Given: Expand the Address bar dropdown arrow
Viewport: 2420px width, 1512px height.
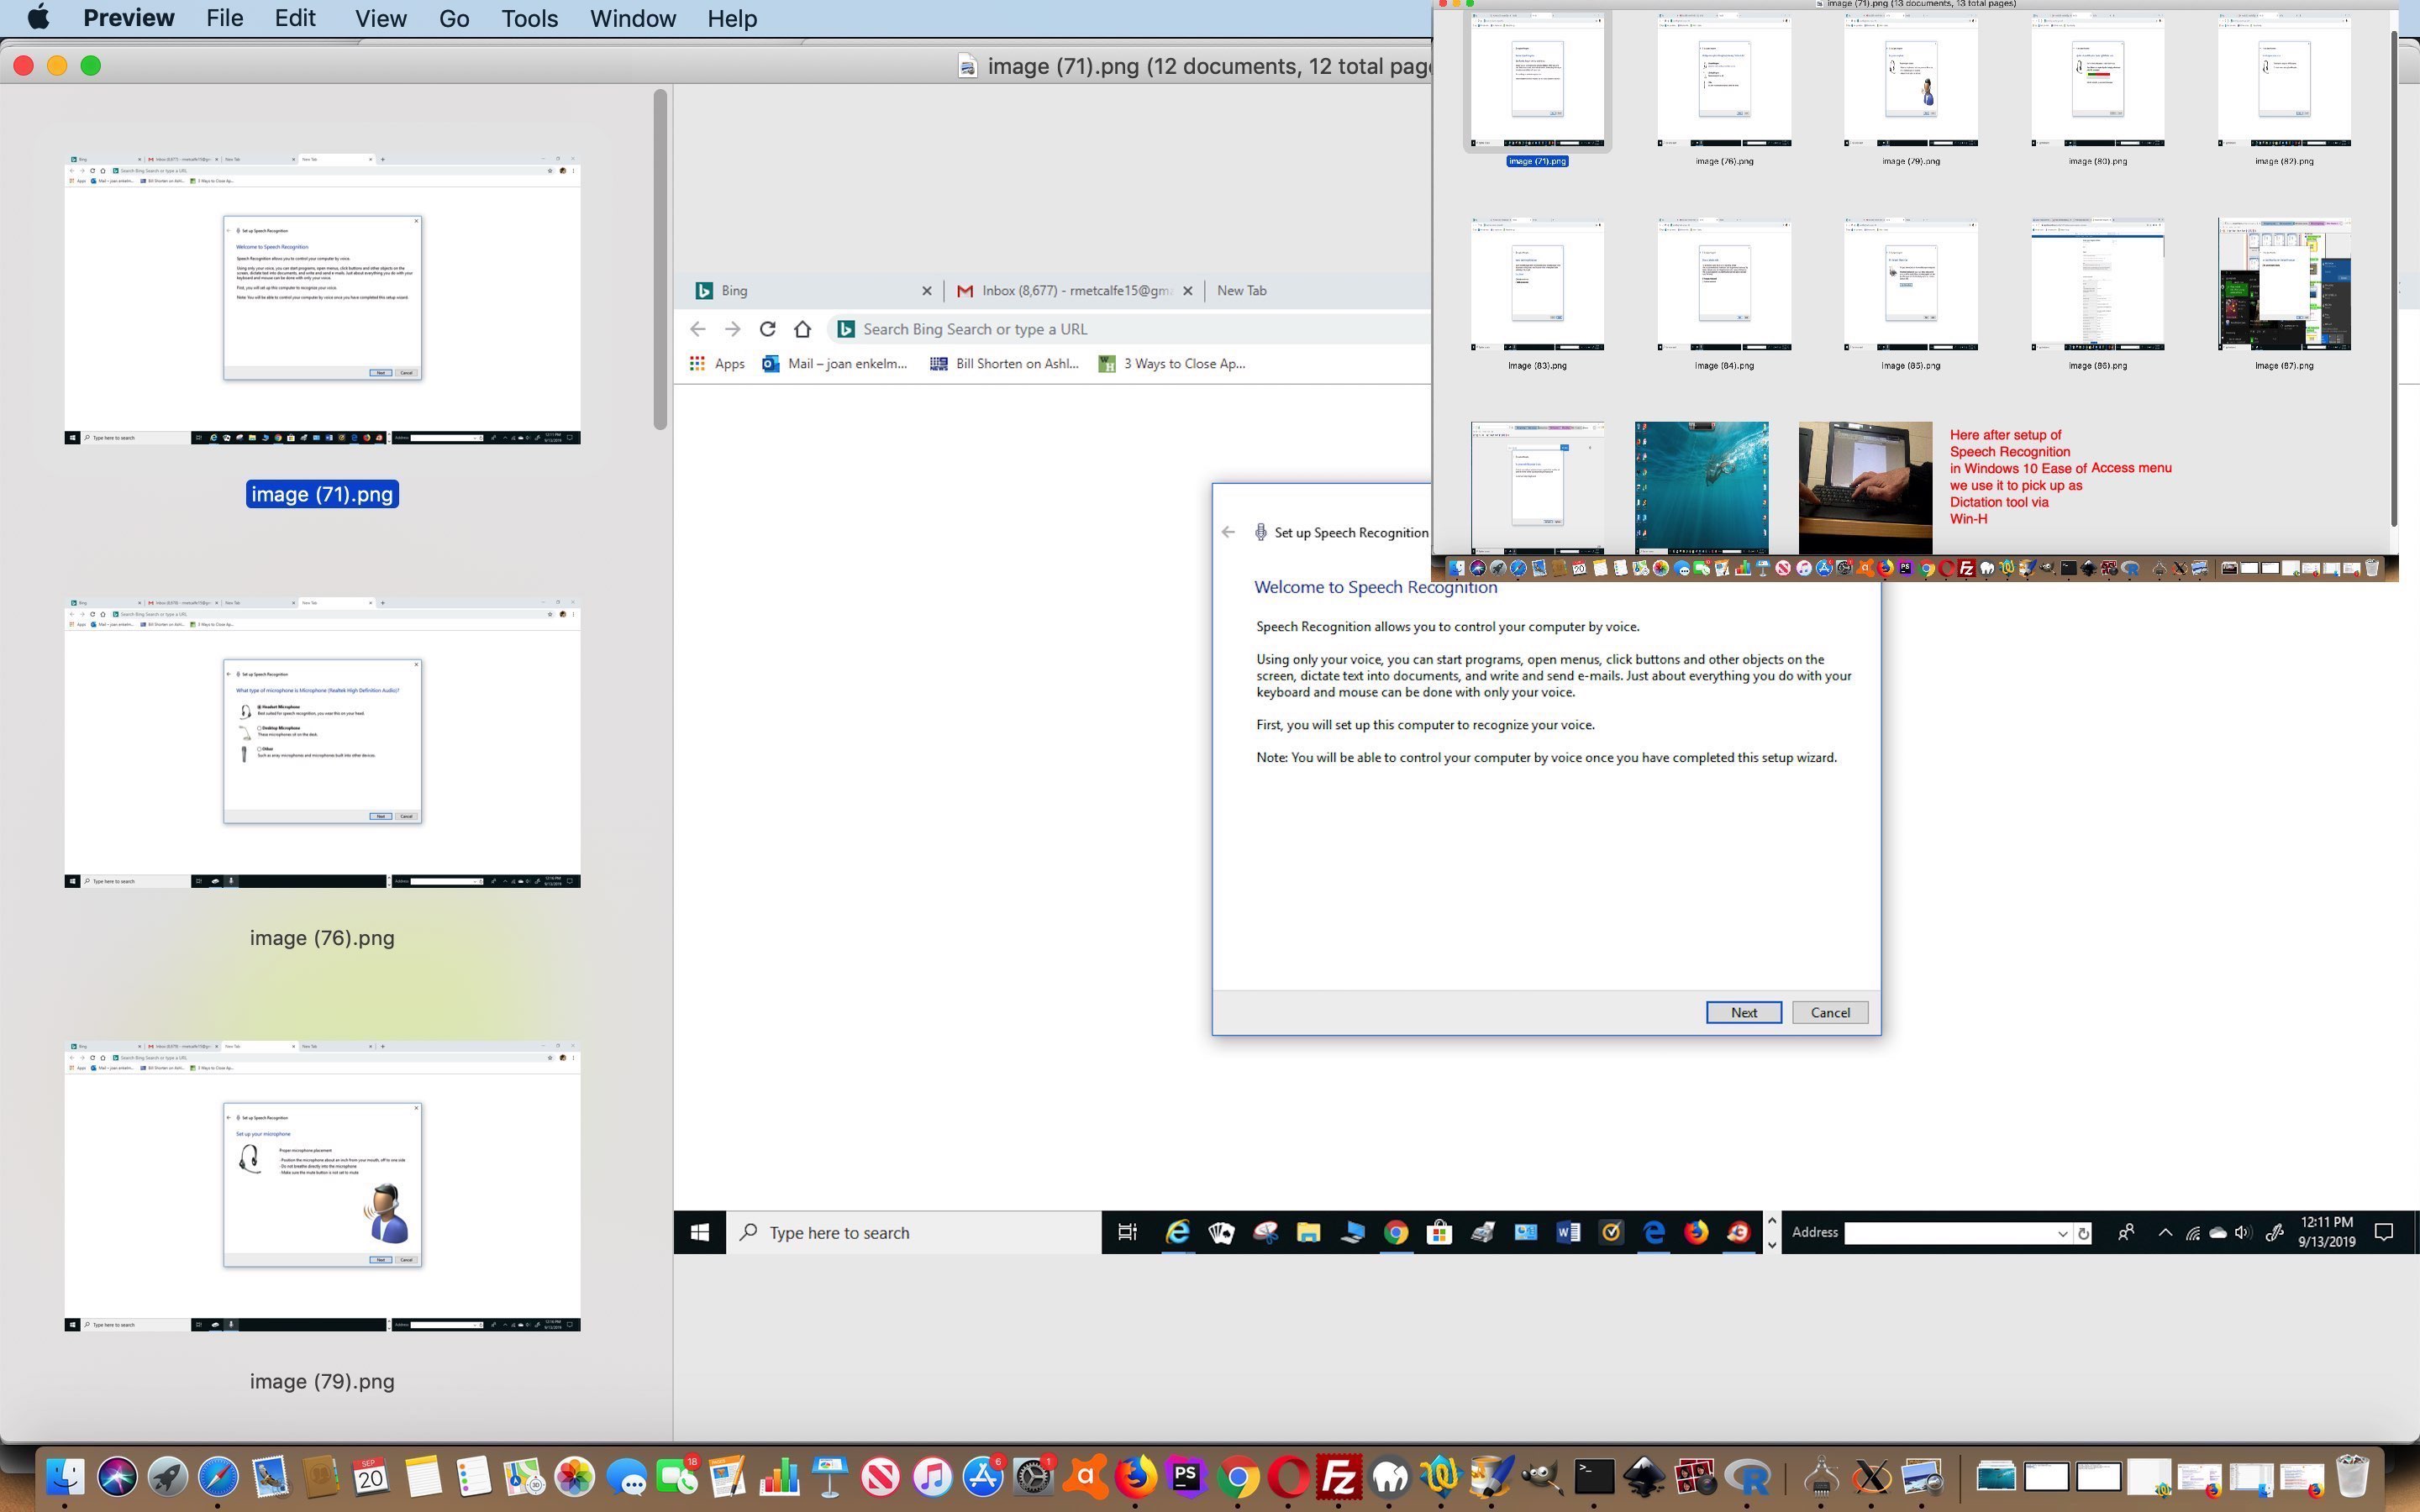Looking at the screenshot, I should tap(2061, 1234).
